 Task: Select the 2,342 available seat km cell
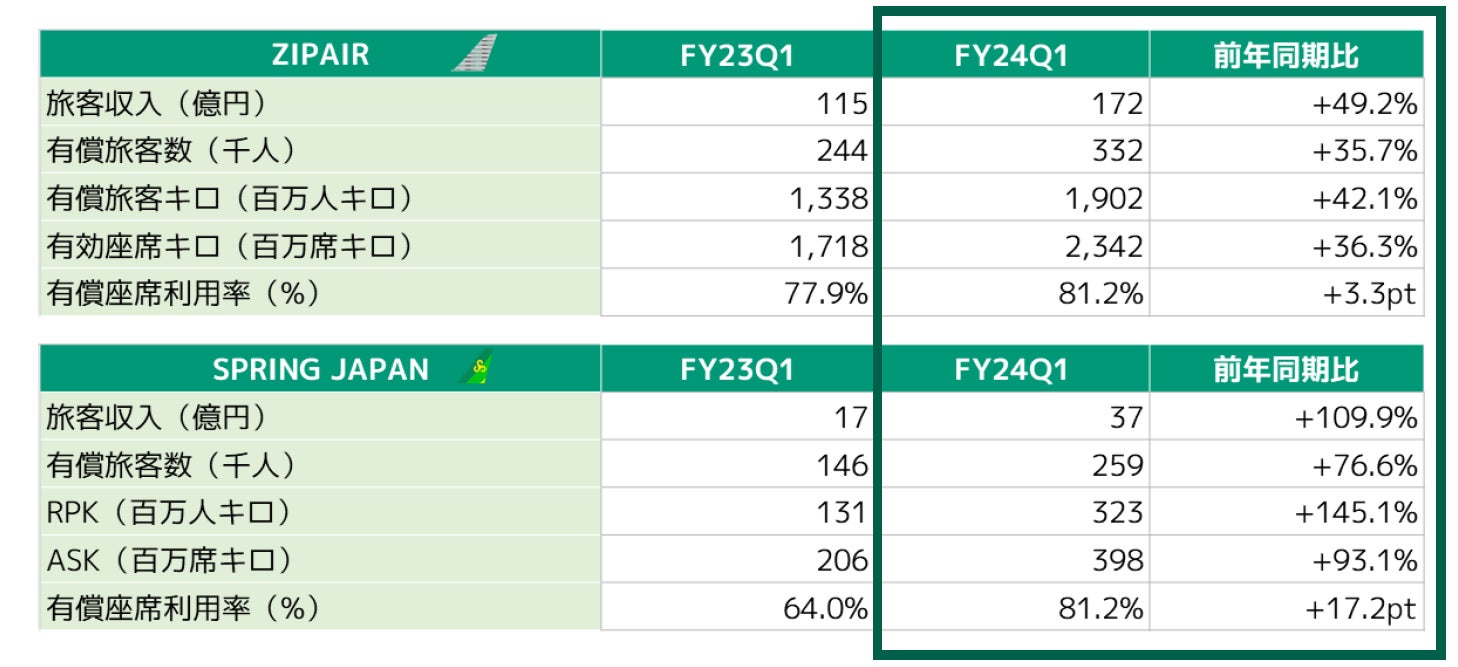(x=1014, y=246)
